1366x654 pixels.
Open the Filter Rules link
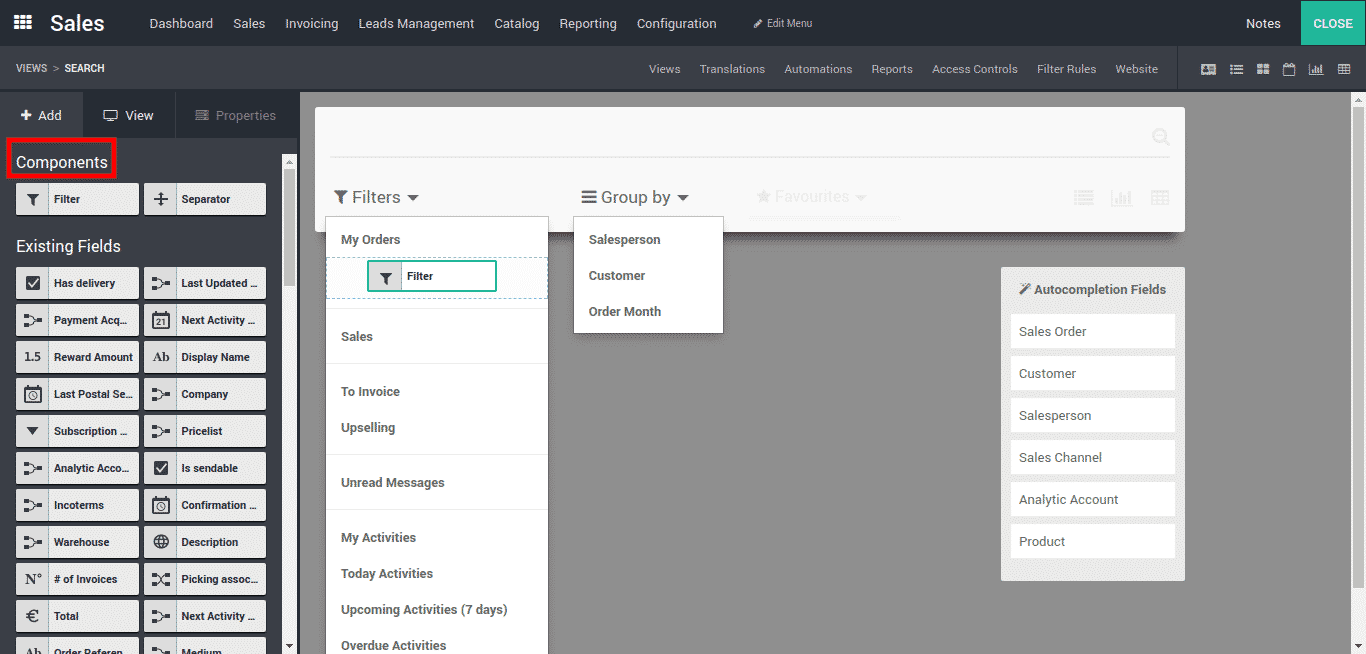click(1066, 69)
